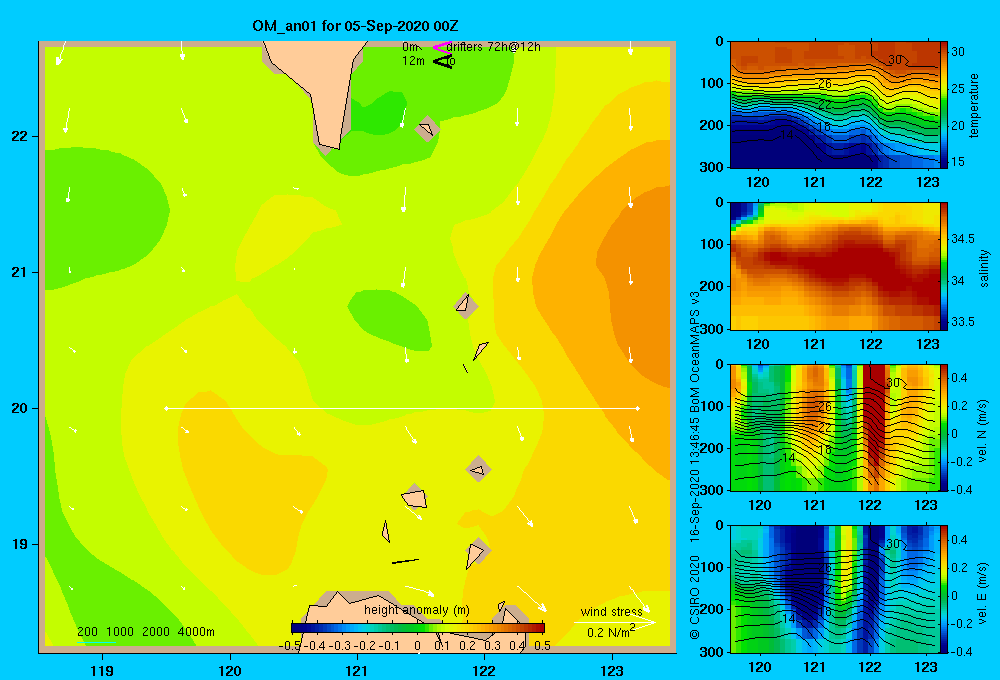Click the '0.5' tick at height anomaly bar end
The width and height of the screenshot is (1000, 680).
(x=543, y=646)
